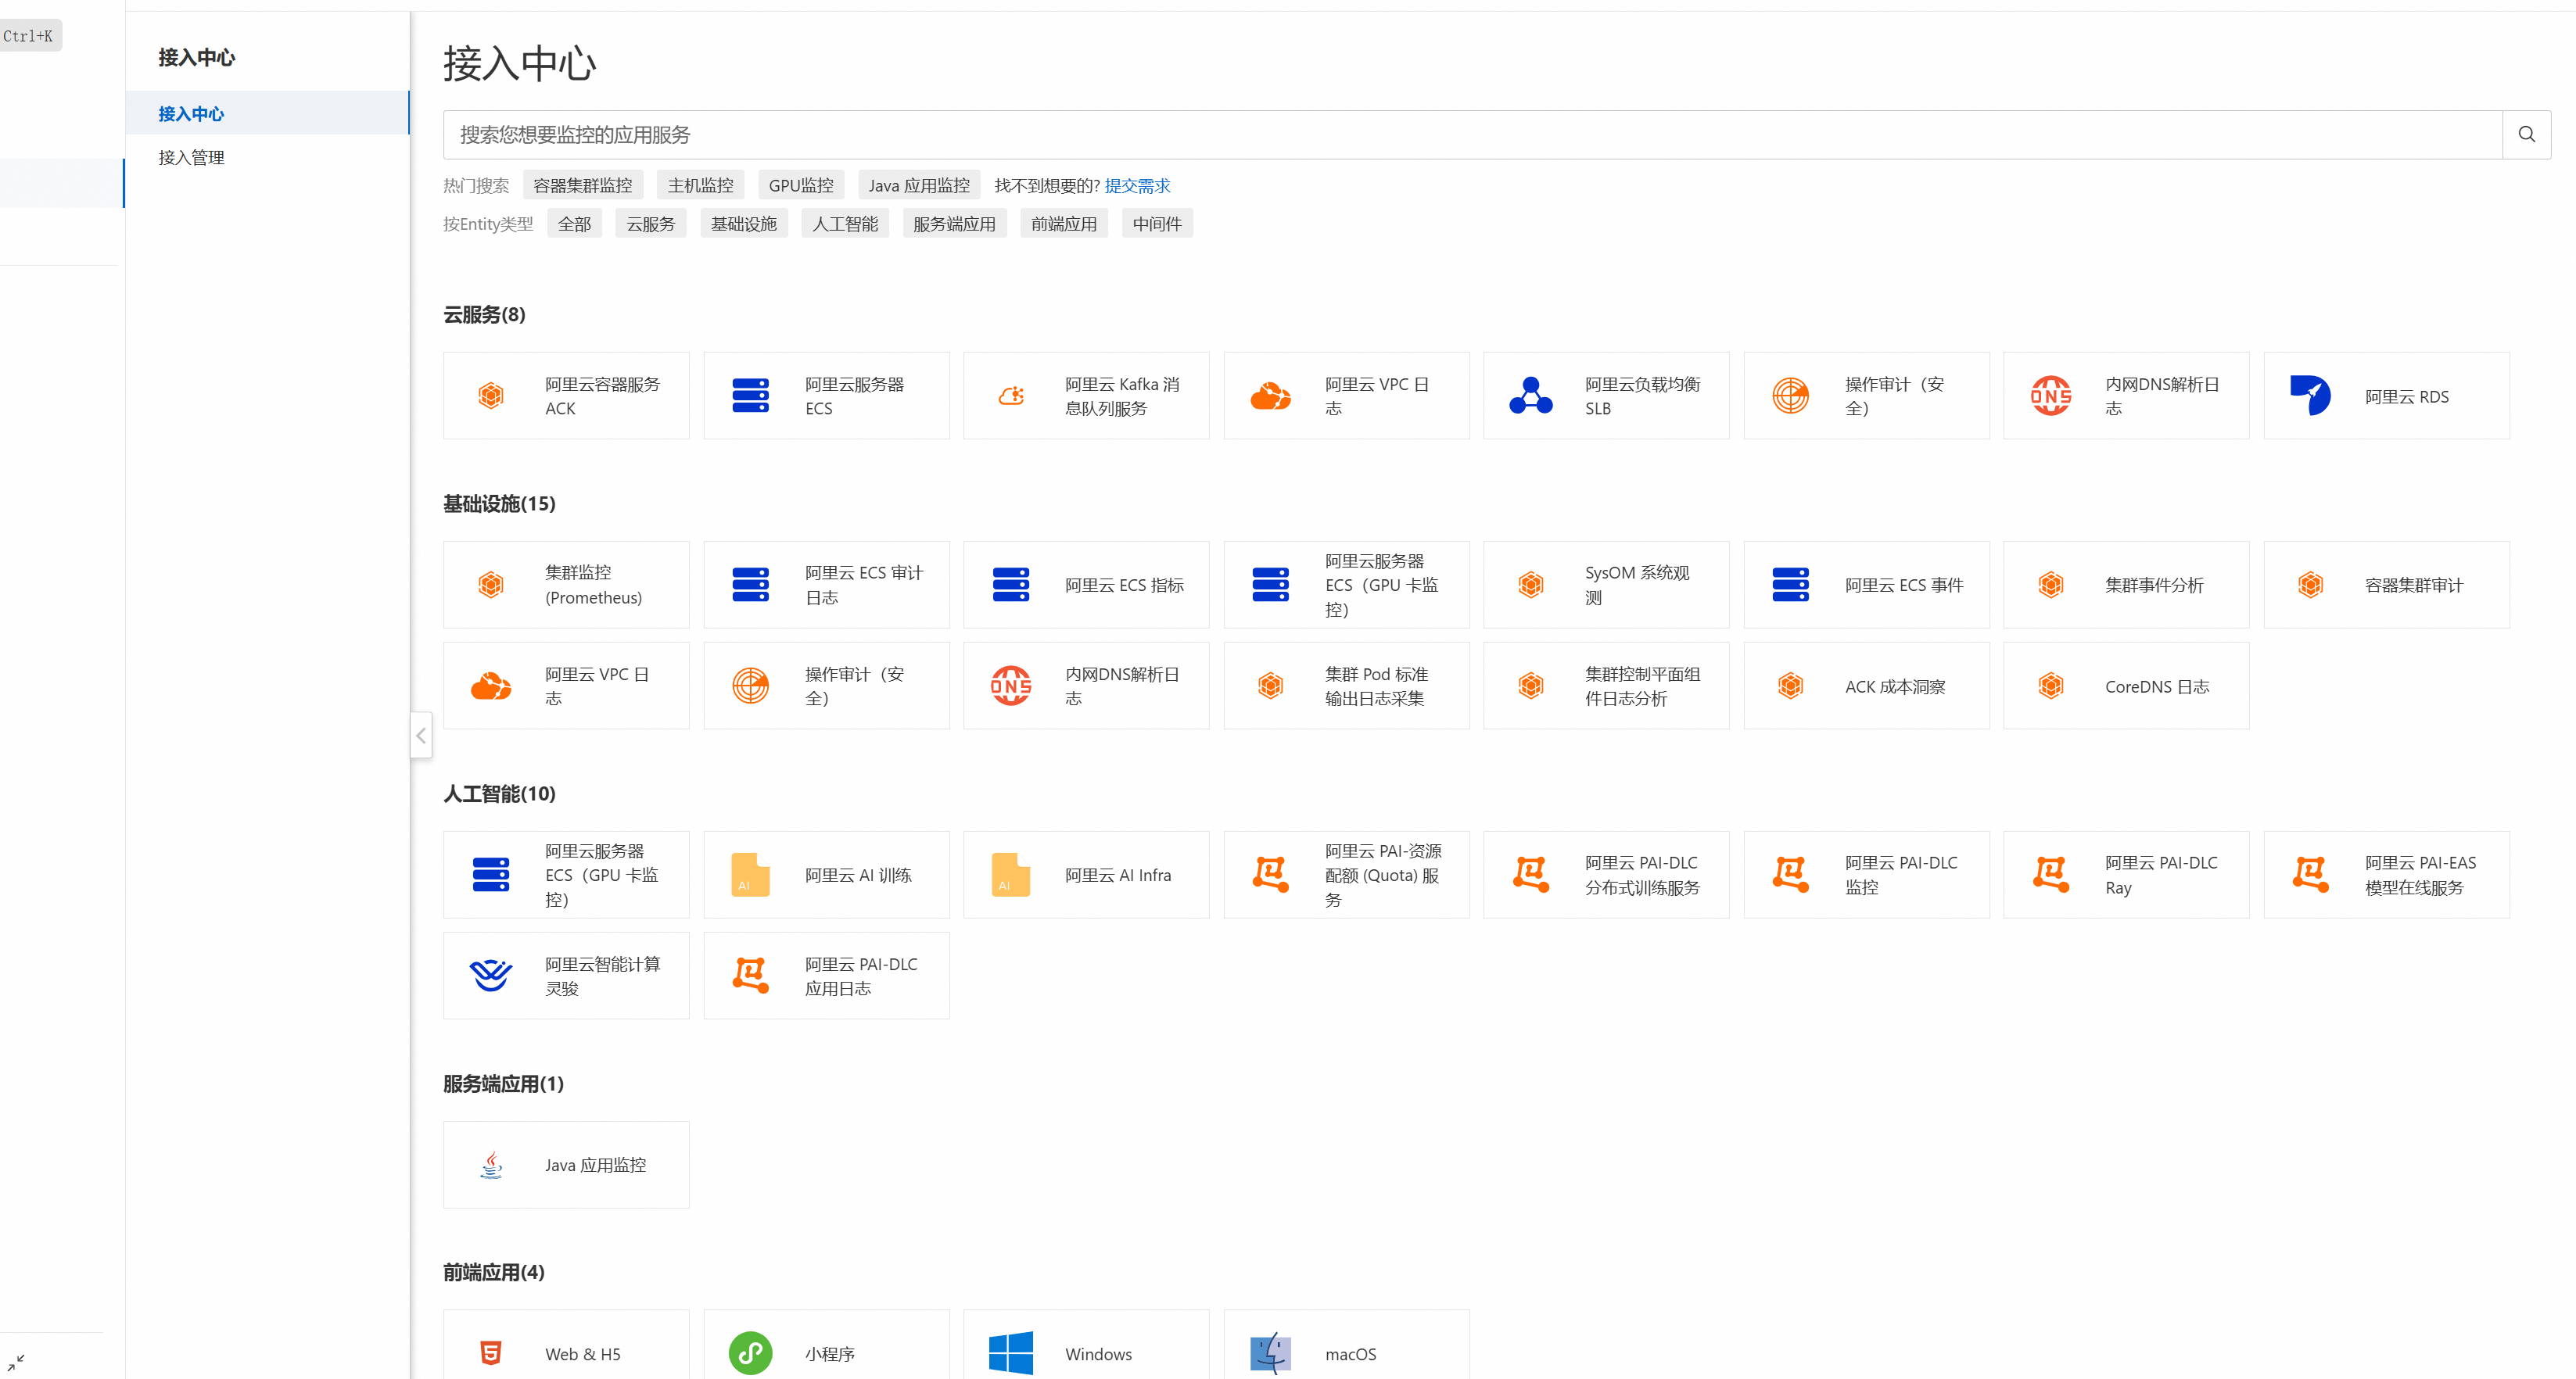Click the 小程序 green icon
The image size is (2576, 1379).
750,1353
